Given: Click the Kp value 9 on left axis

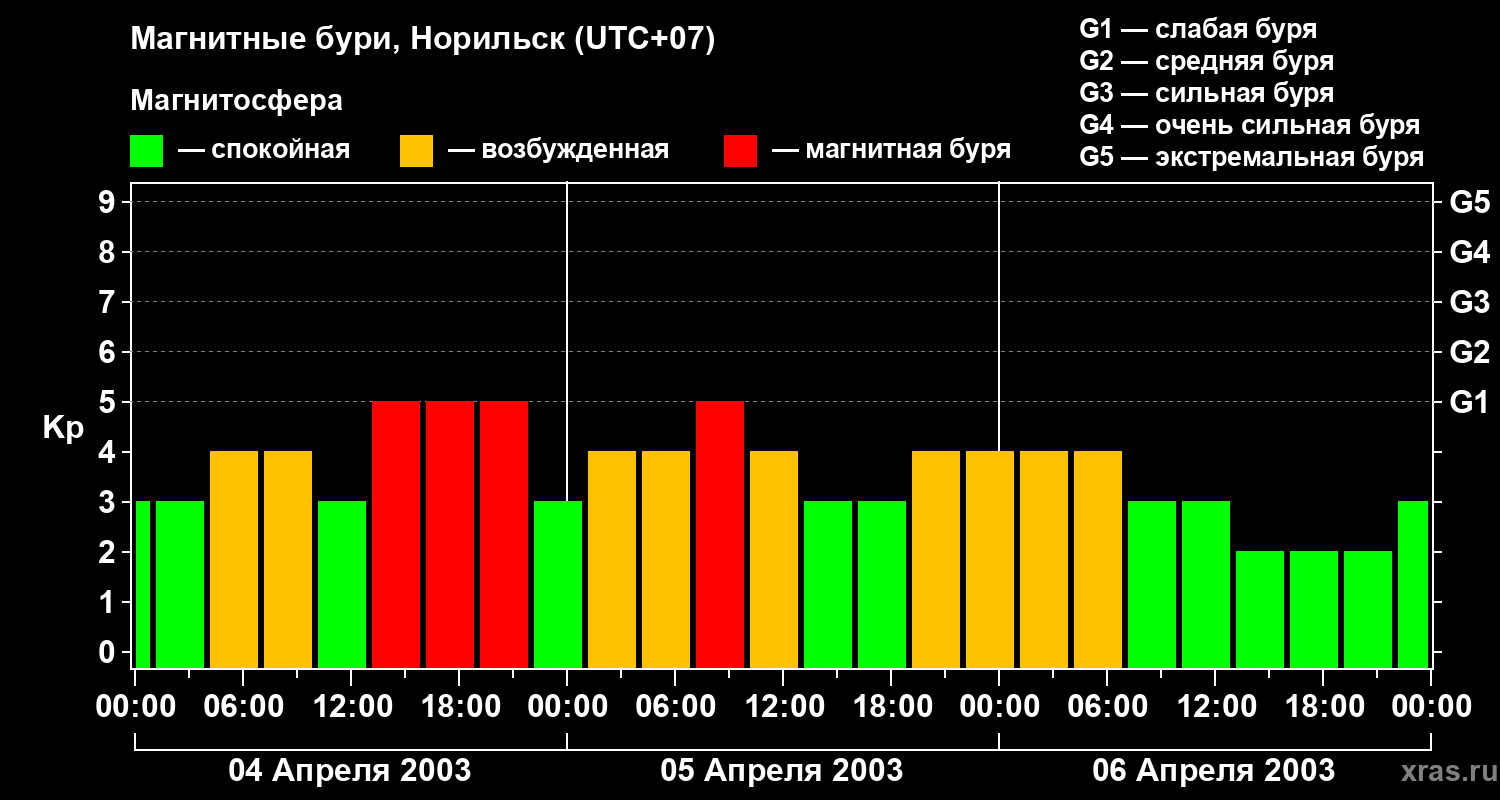Looking at the screenshot, I should pos(109,202).
